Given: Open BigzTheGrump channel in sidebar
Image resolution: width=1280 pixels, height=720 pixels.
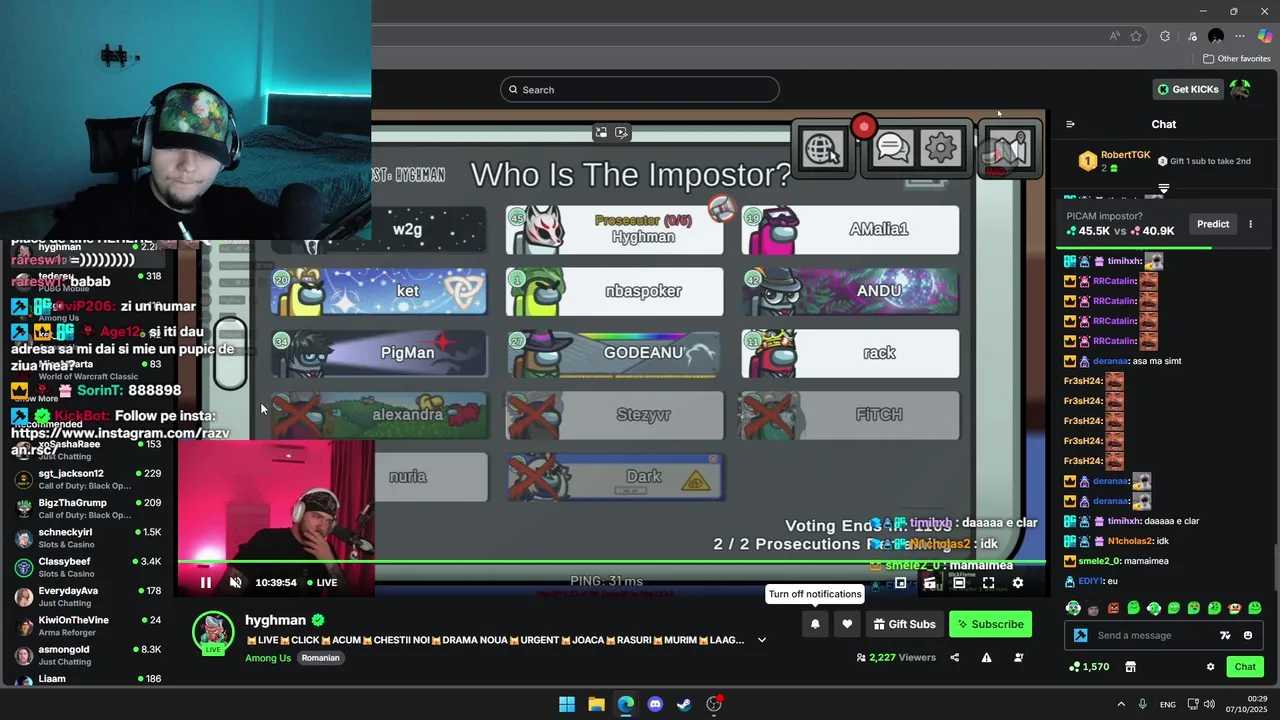Looking at the screenshot, I should point(88,509).
